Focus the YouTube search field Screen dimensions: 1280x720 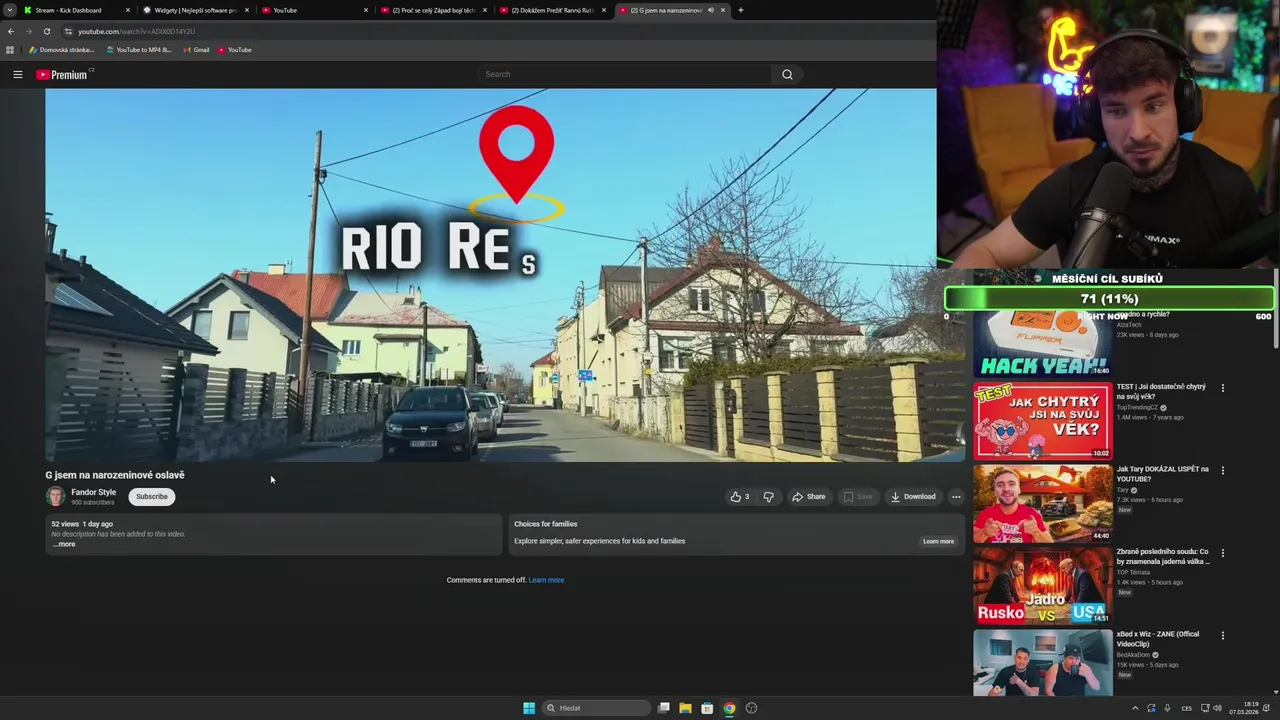coord(625,74)
